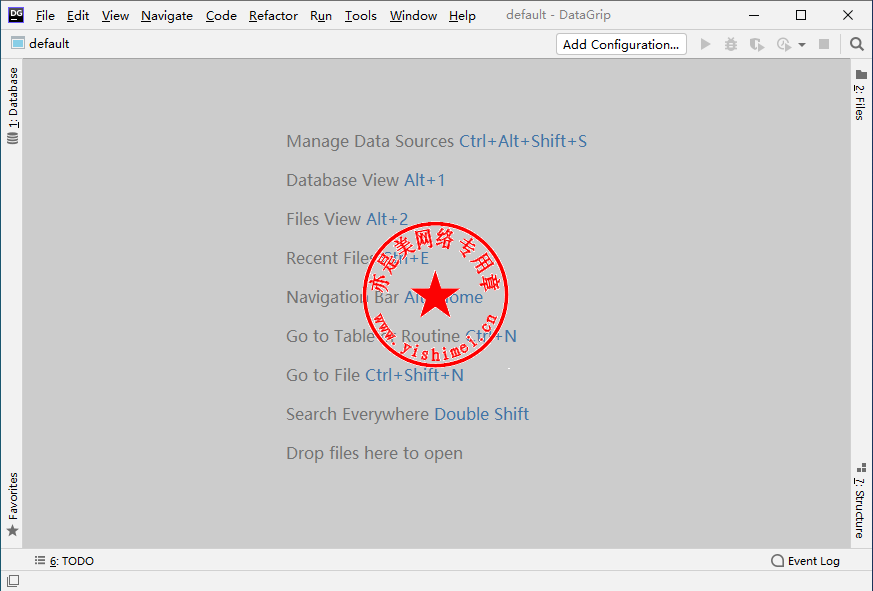The width and height of the screenshot is (873, 591).
Task: Open the Edit menu
Action: coord(78,16)
